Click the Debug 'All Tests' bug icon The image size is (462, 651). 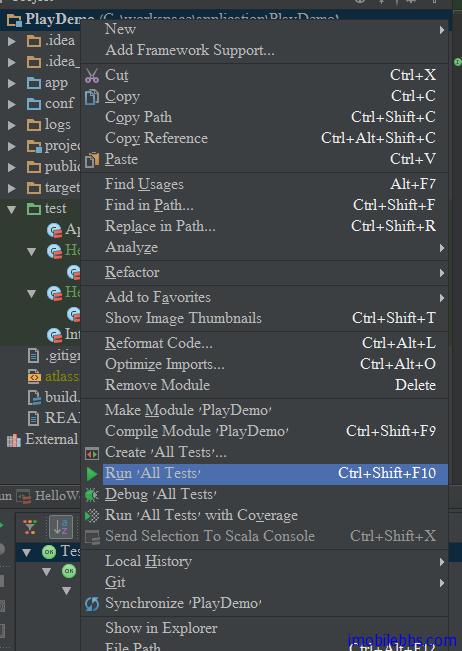tap(91, 494)
